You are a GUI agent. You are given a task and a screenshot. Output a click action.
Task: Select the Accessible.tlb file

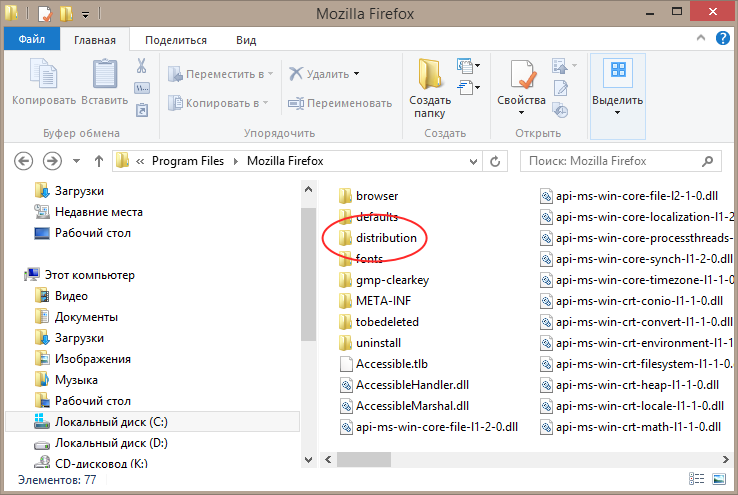click(384, 364)
